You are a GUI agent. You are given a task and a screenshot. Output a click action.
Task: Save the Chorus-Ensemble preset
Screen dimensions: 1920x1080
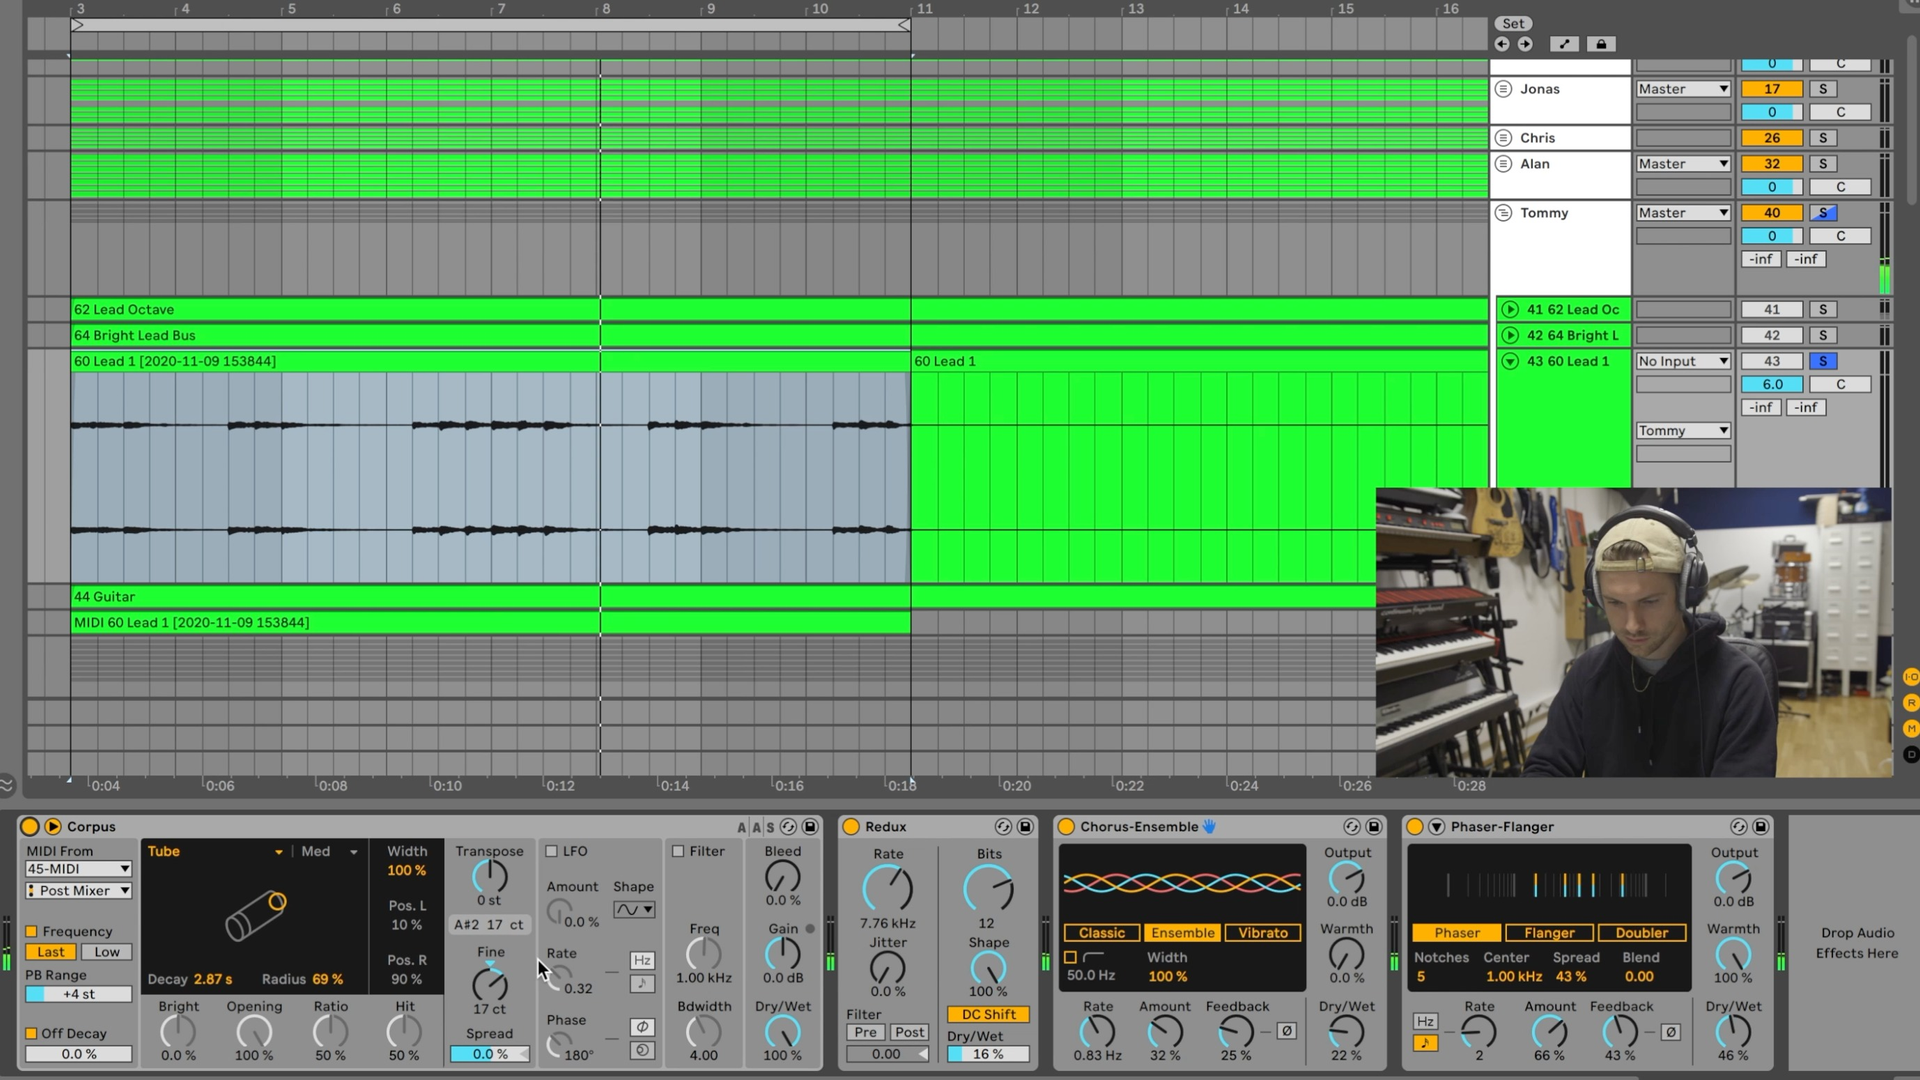pyautogui.click(x=1374, y=827)
